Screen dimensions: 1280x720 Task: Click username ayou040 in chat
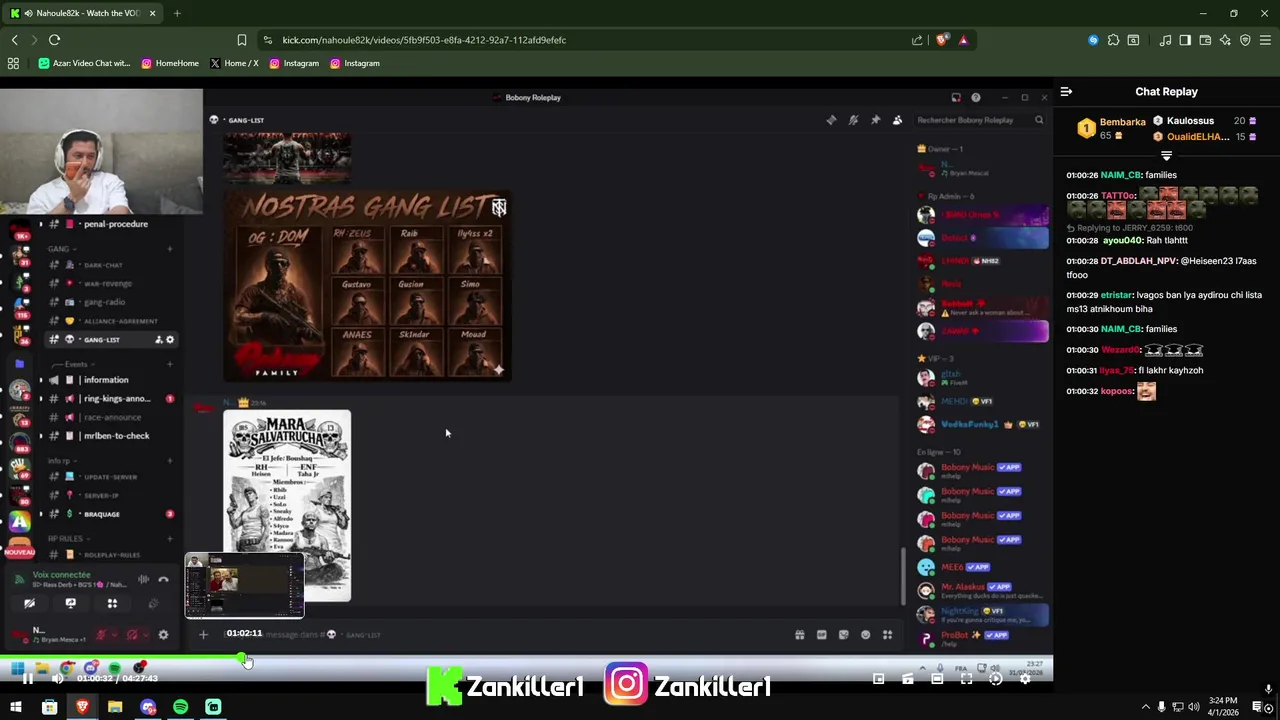coord(1121,240)
